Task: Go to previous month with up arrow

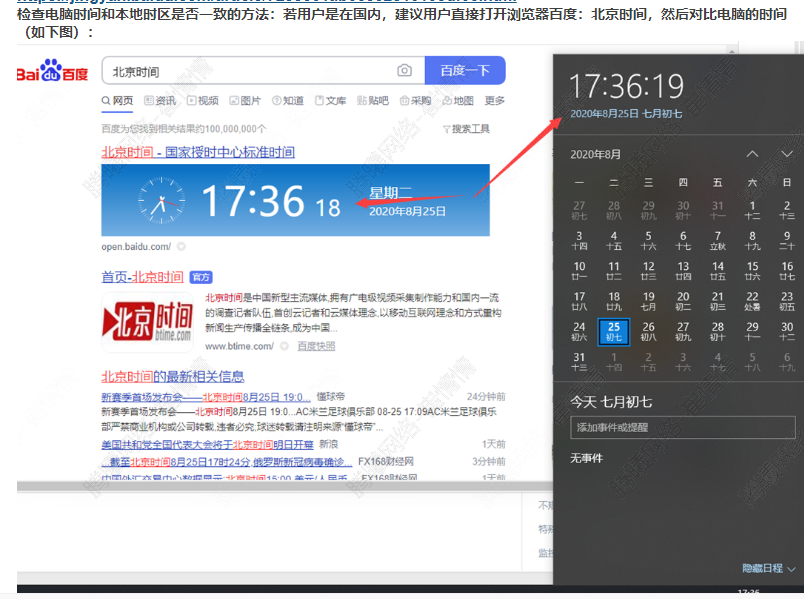Action: point(752,154)
